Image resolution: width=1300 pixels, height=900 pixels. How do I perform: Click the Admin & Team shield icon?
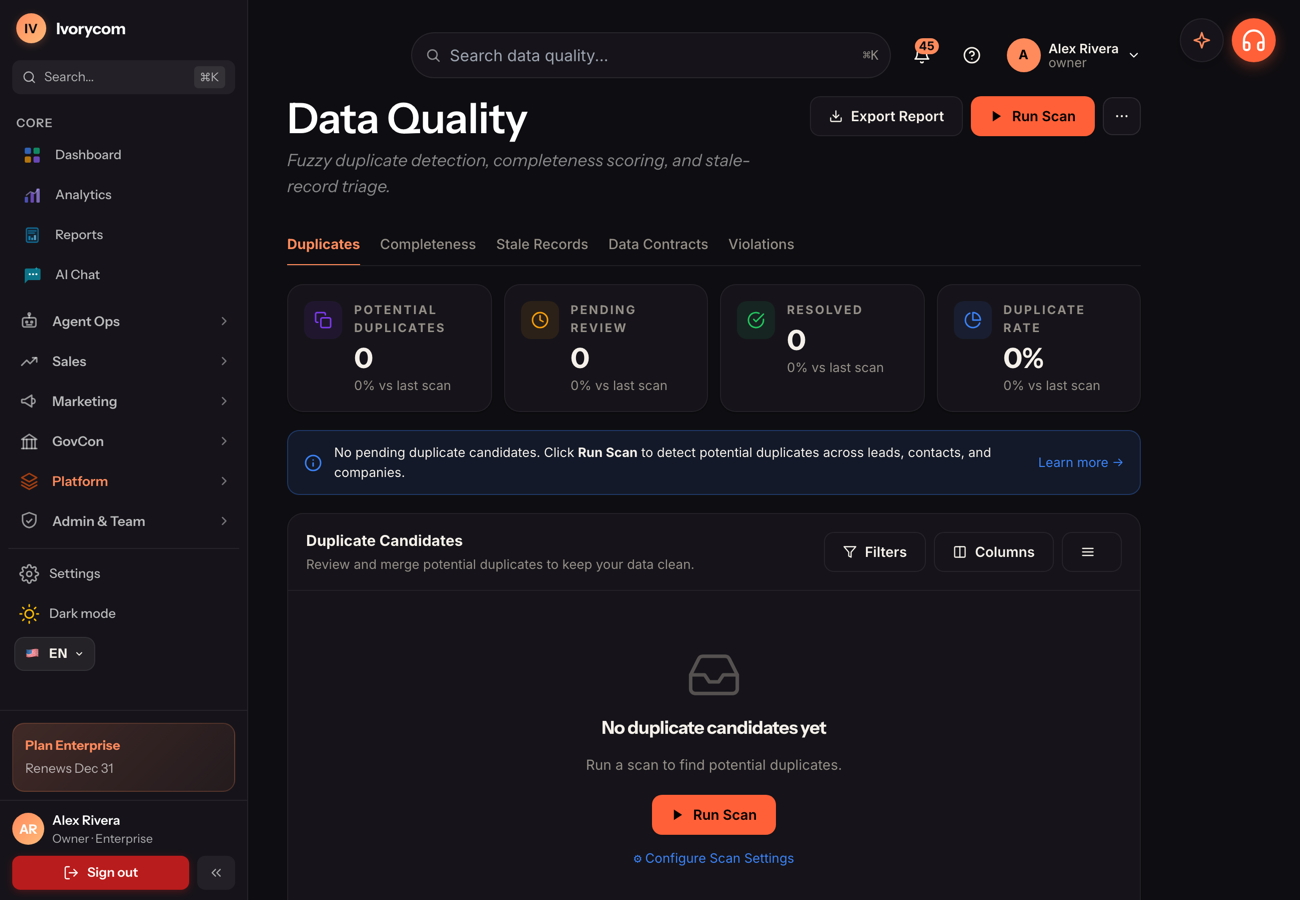coord(29,521)
